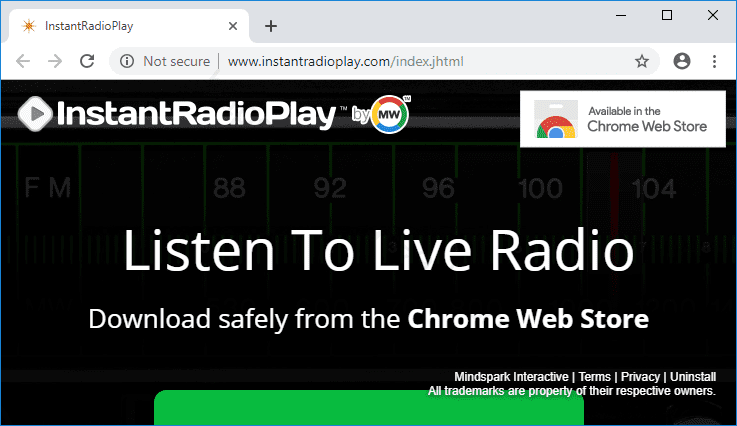Click the back navigation arrow
Screen dimensions: 737x426
(24, 61)
